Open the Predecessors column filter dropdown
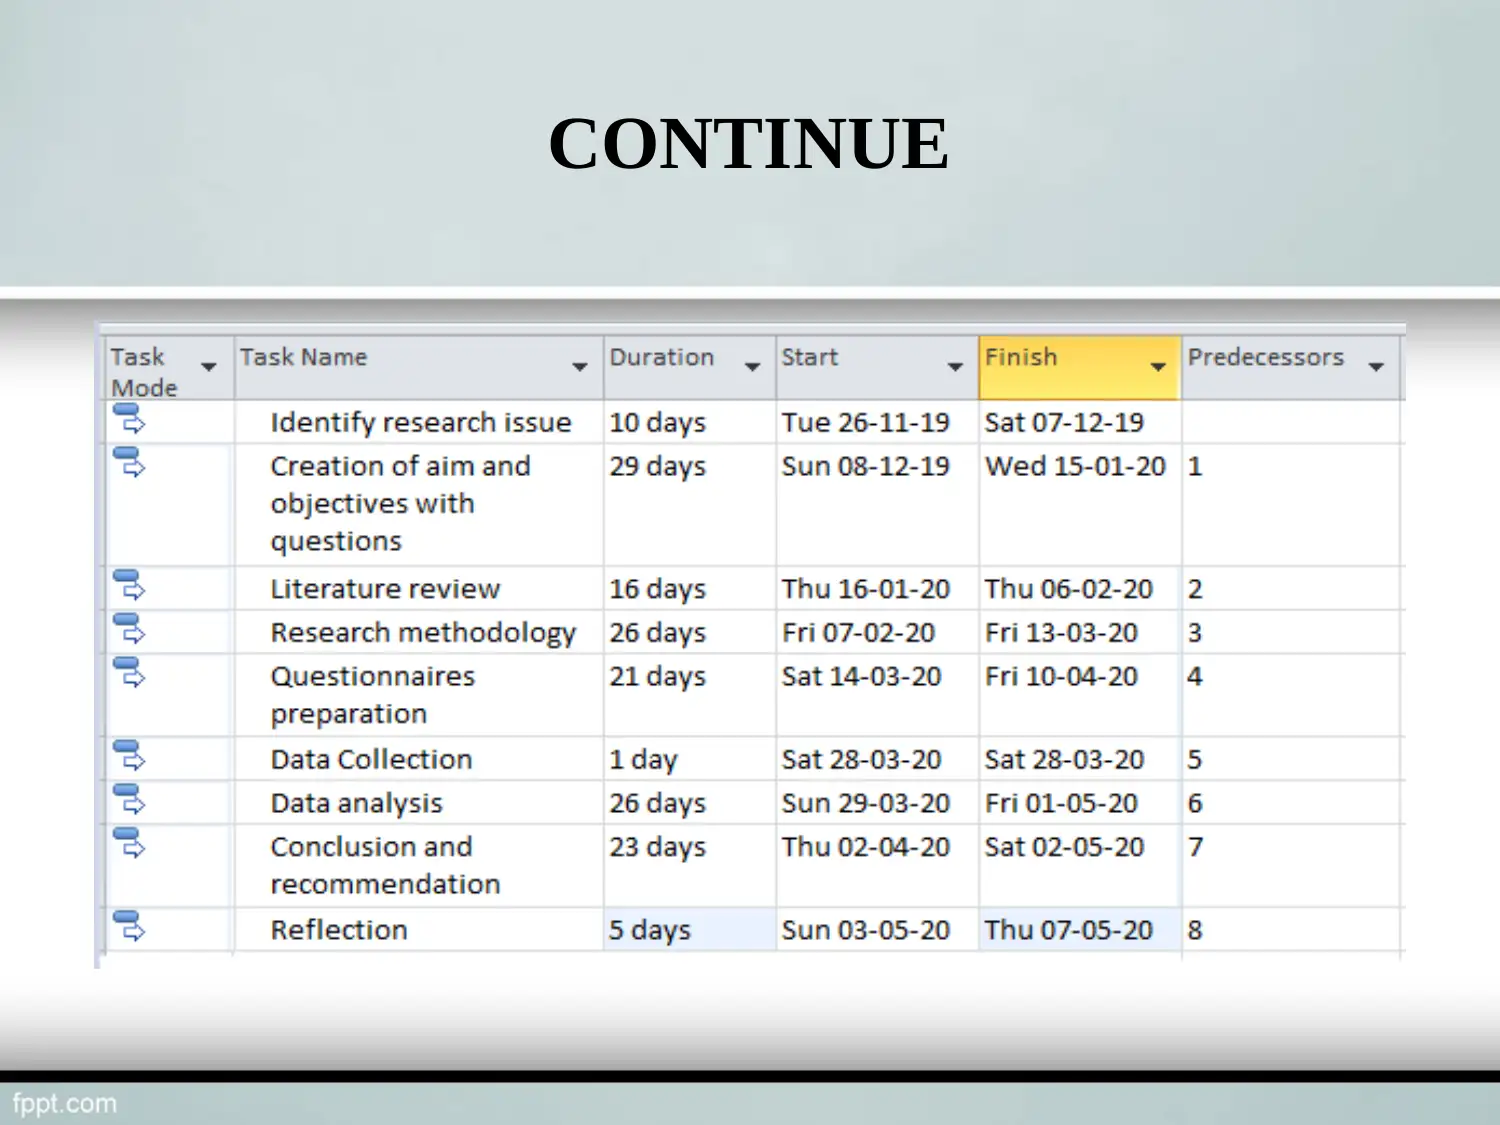The image size is (1500, 1125). (1377, 367)
